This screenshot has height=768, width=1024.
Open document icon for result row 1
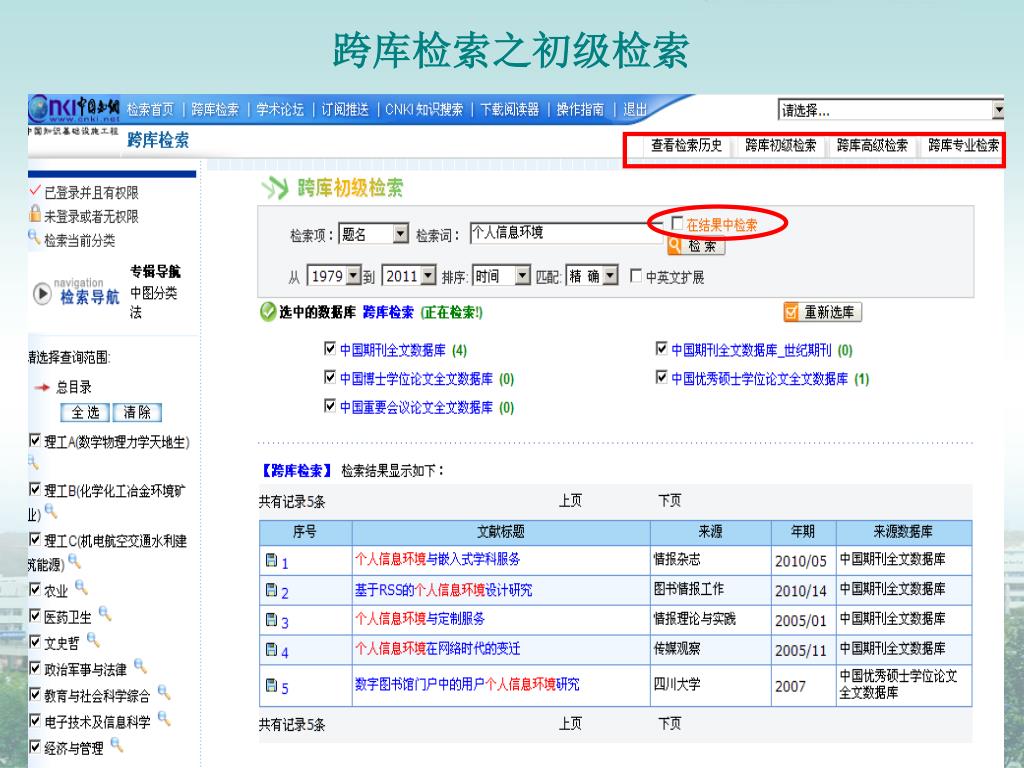click(271, 561)
